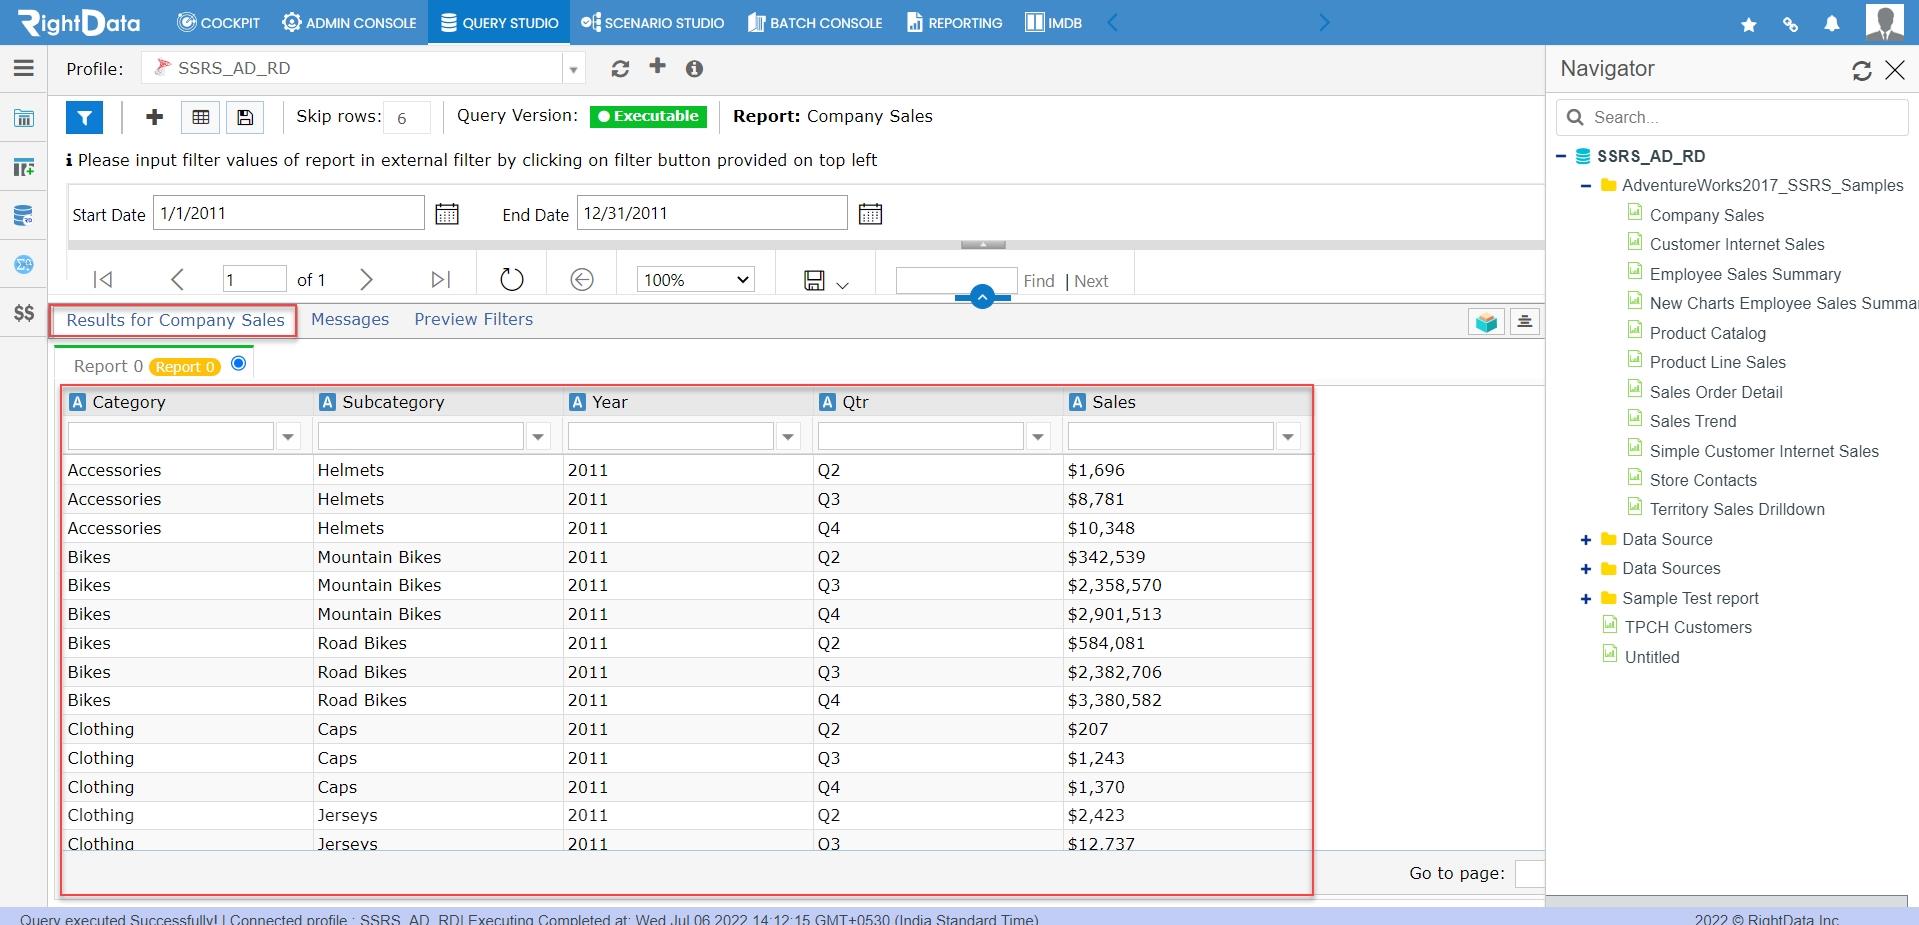Open Category column filter dropdown
This screenshot has height=925, width=1919.
[x=288, y=437]
